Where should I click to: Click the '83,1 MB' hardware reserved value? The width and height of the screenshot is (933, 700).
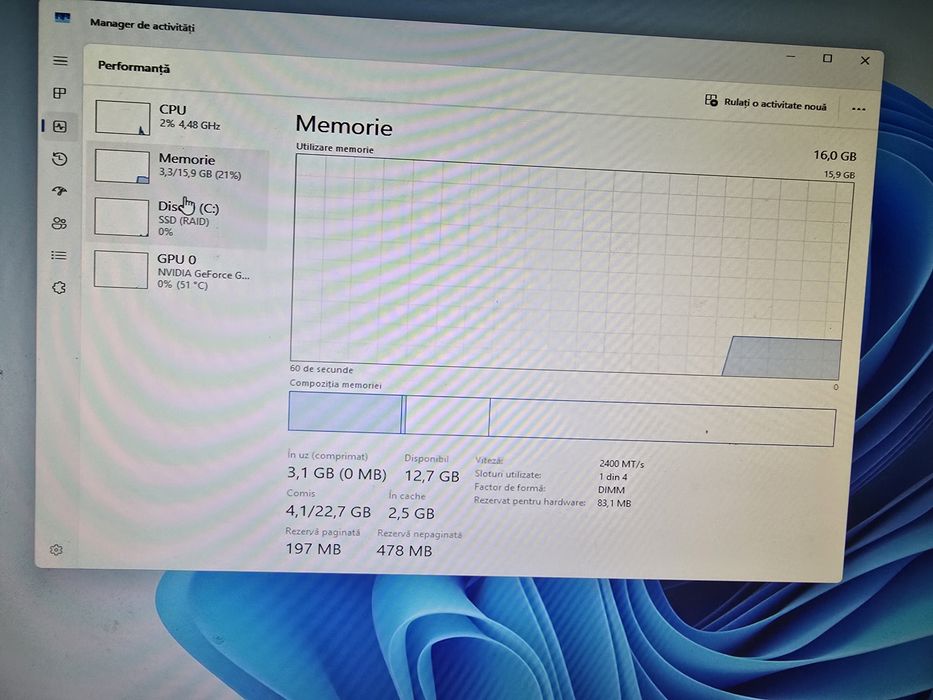point(614,503)
